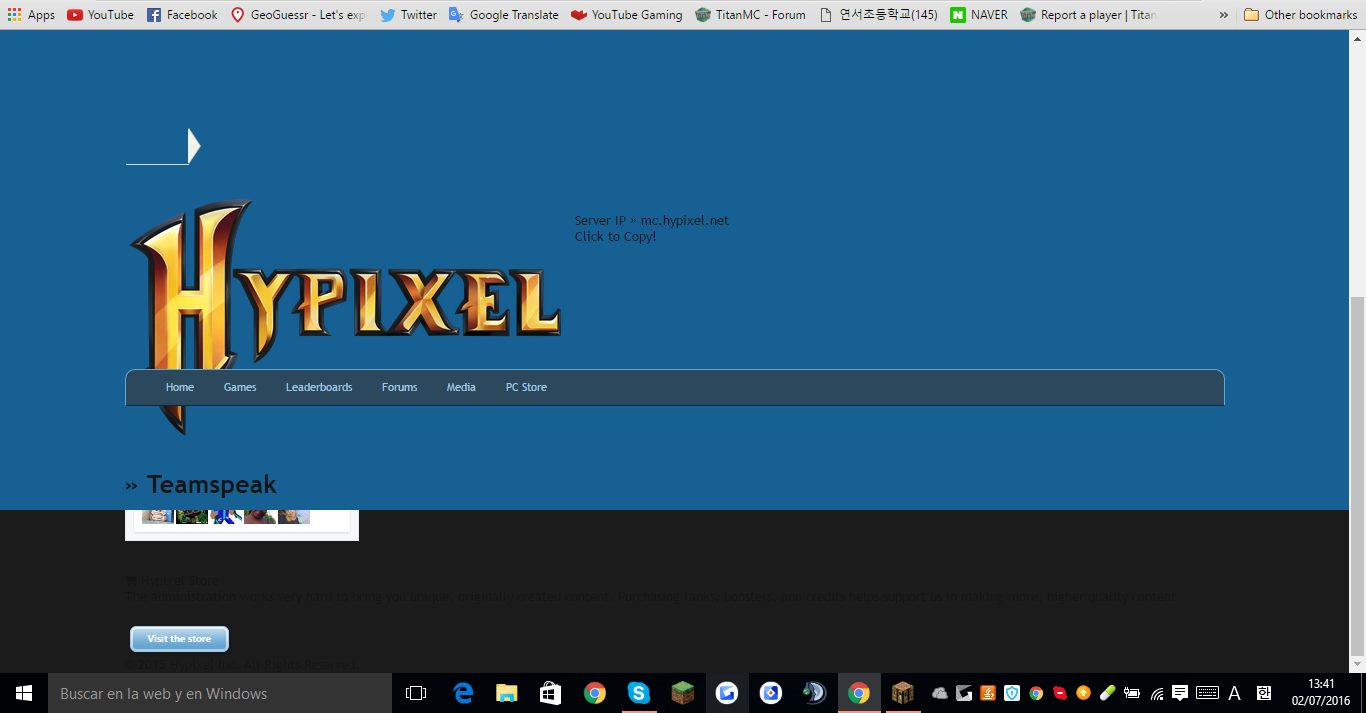This screenshot has height=713, width=1366.
Task: Click the Hypixel logo
Action: tap(345, 315)
